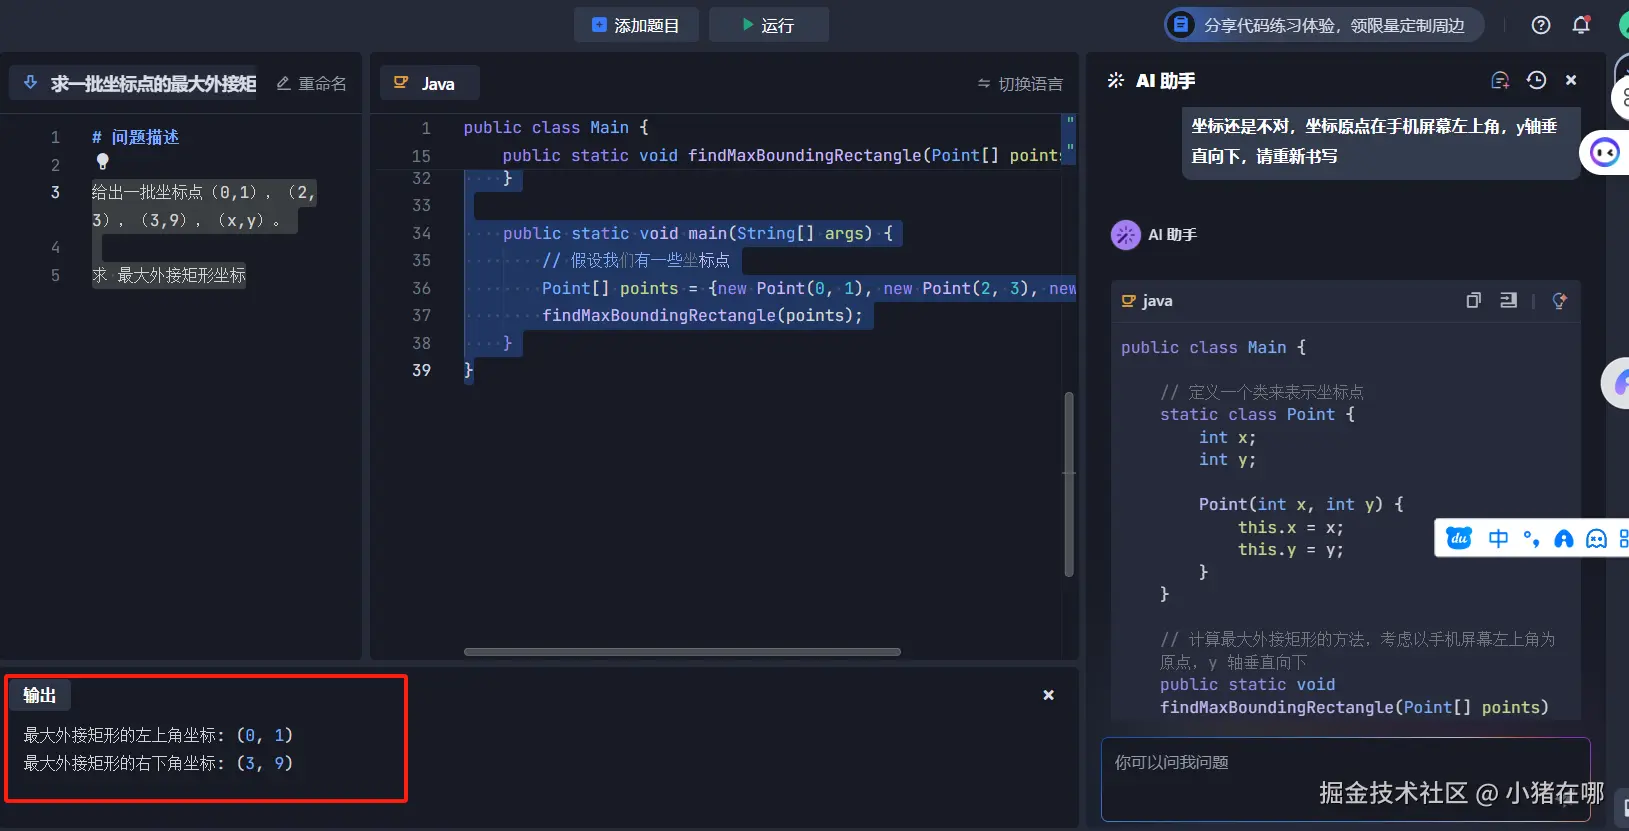Click the floating robot face assistant icon
Viewport: 1629px width, 831px height.
click(1605, 152)
